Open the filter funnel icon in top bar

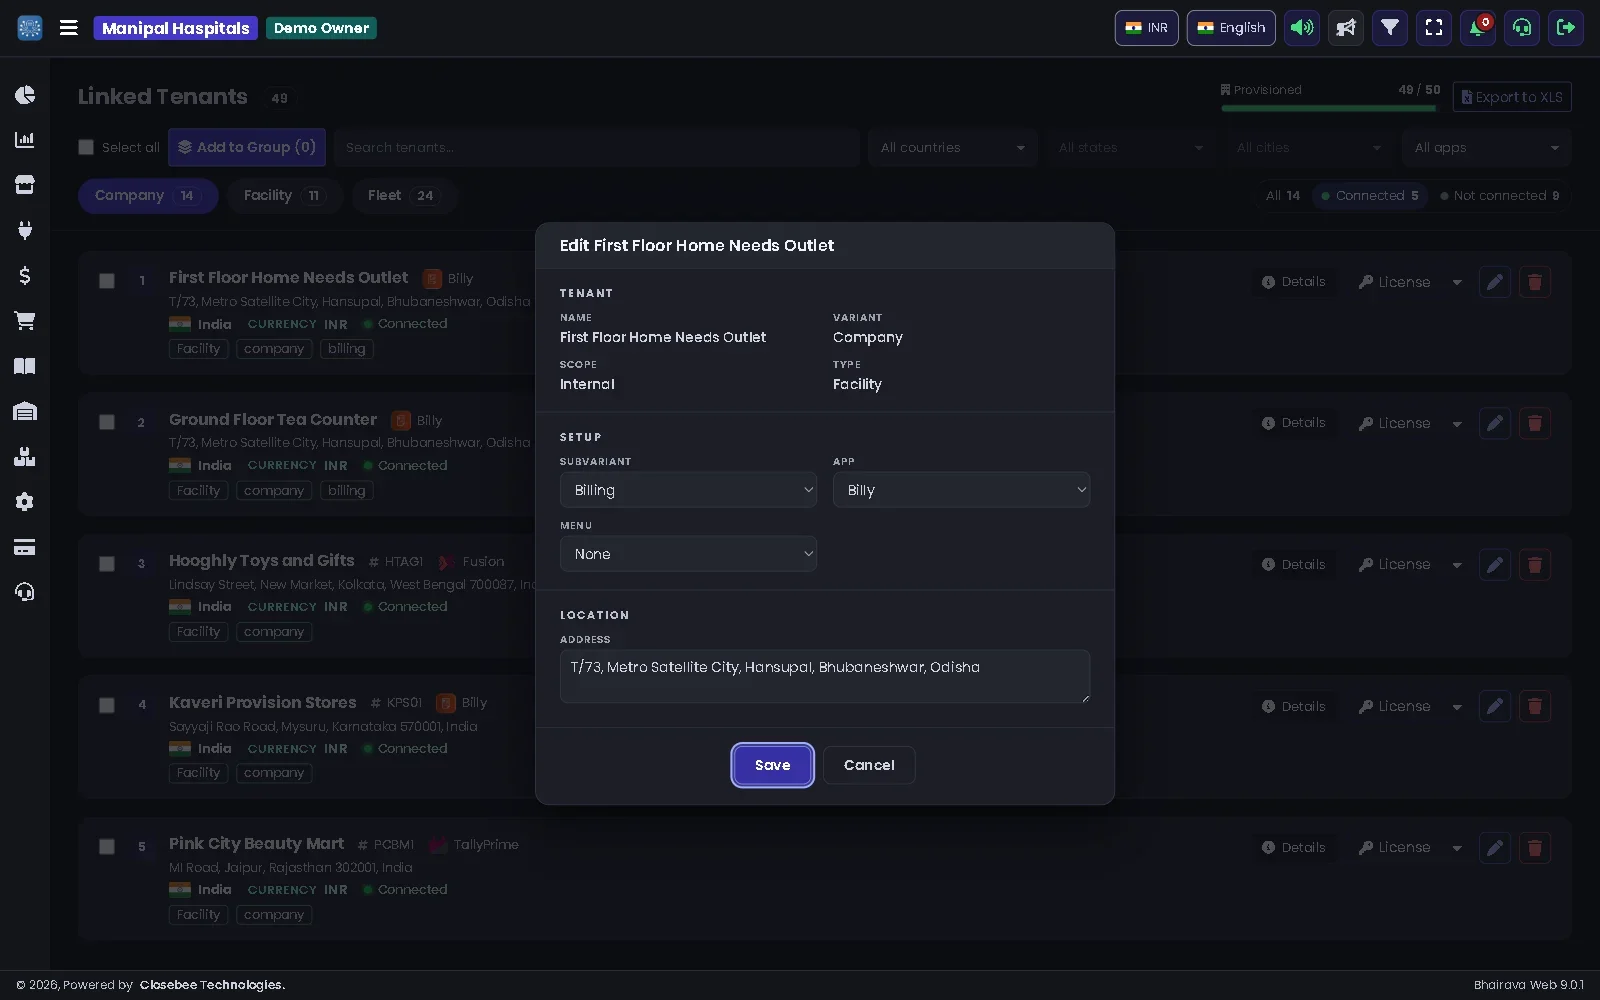[x=1390, y=28]
